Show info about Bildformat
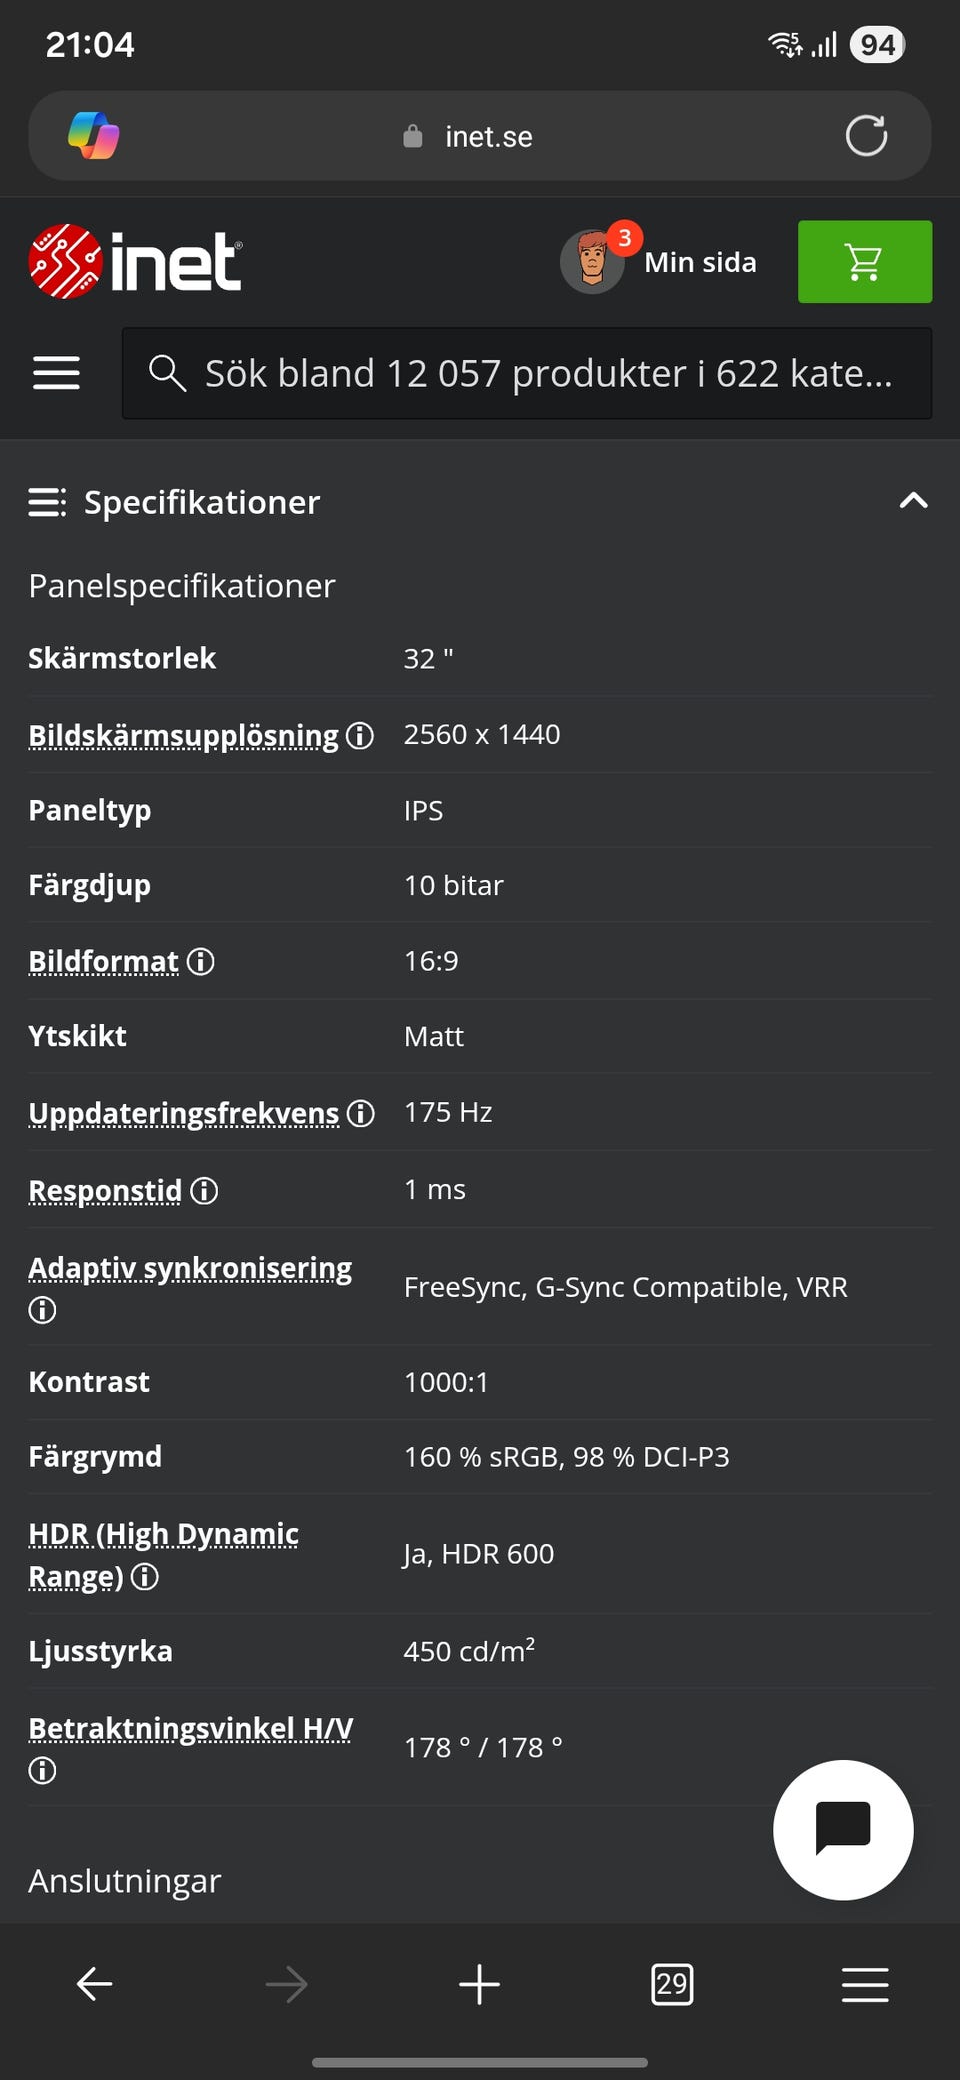The width and height of the screenshot is (960, 2080). point(201,962)
